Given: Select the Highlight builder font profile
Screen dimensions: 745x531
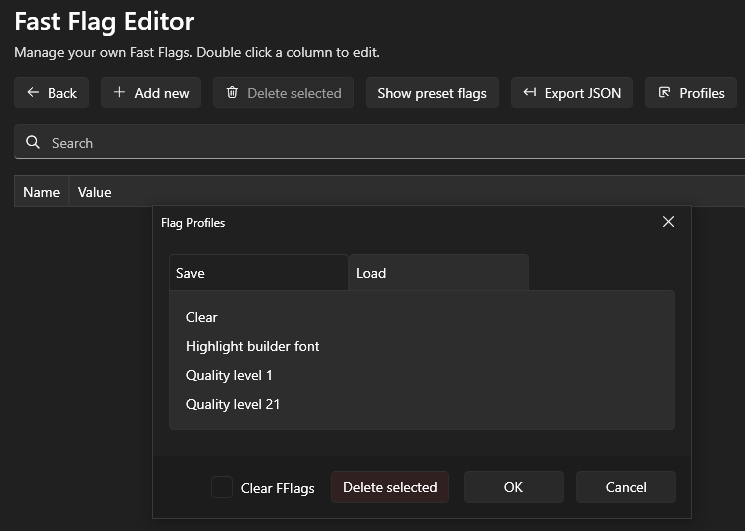Looking at the screenshot, I should point(253,346).
